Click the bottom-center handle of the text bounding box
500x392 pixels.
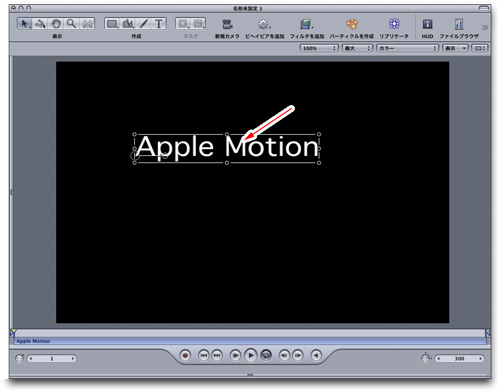(x=227, y=163)
